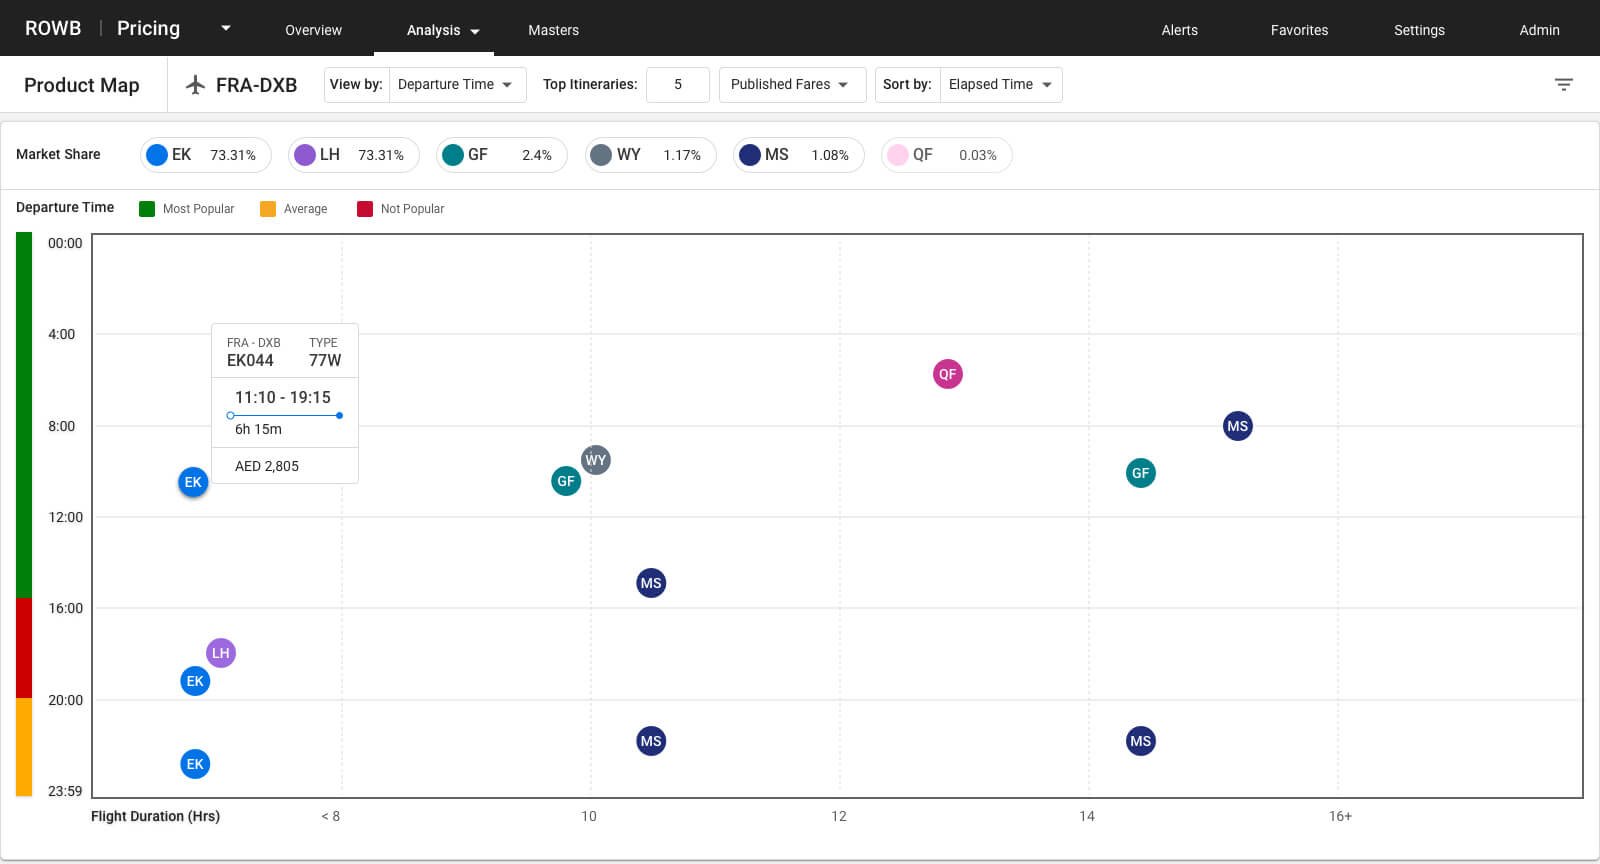Select the MS point near 8:00 departure
Screen dimensions: 1600x864
1238,426
